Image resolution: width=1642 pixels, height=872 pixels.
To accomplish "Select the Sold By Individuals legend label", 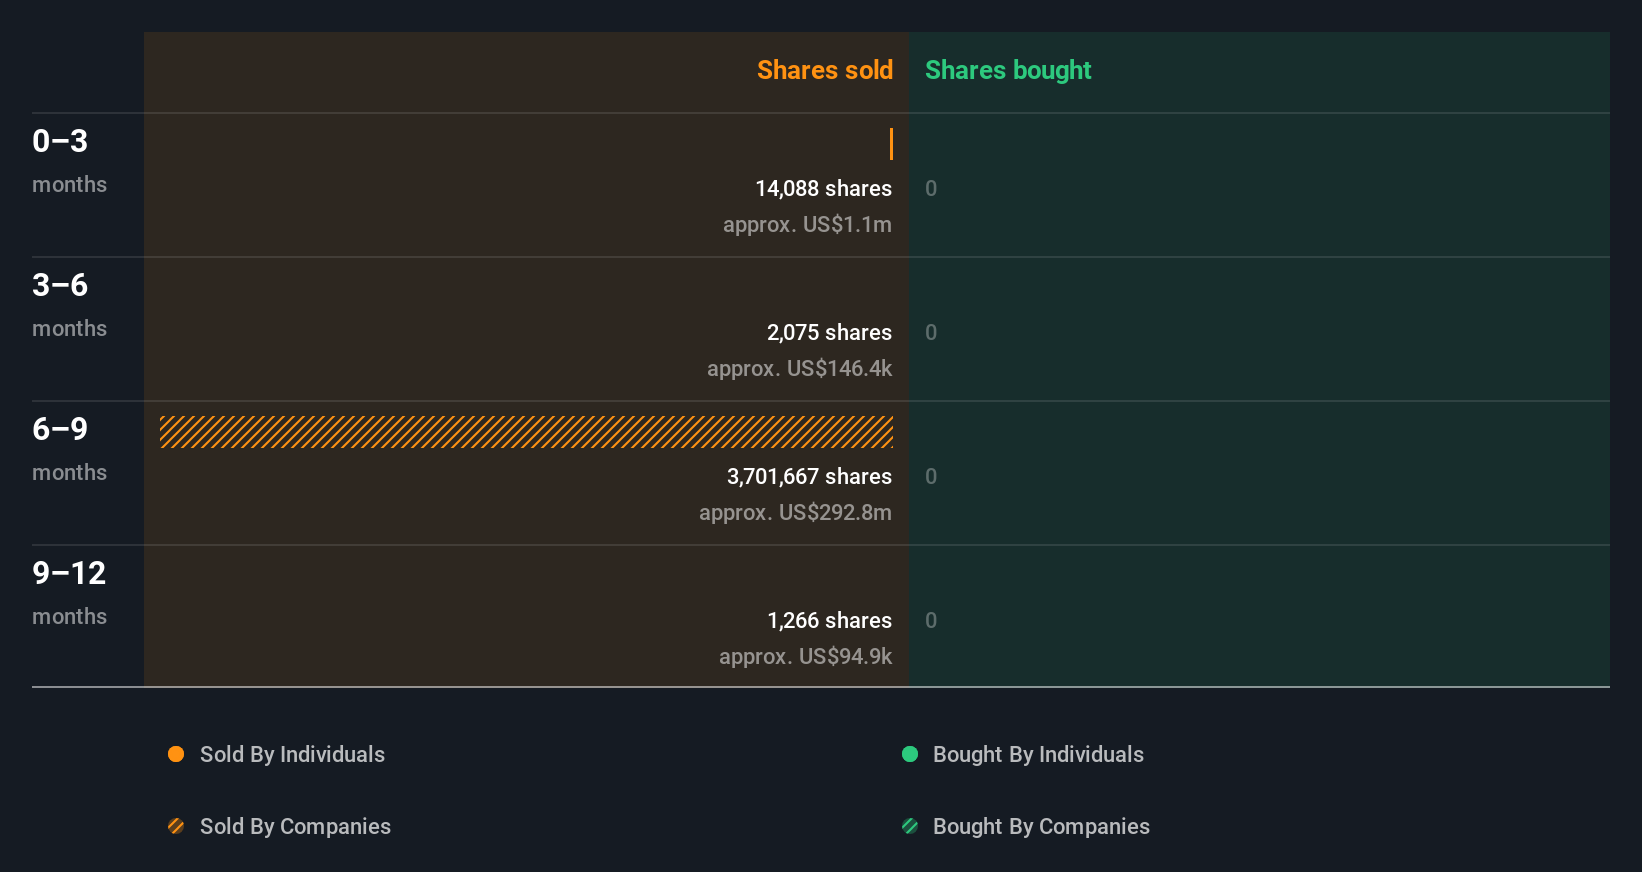I will tap(292, 754).
